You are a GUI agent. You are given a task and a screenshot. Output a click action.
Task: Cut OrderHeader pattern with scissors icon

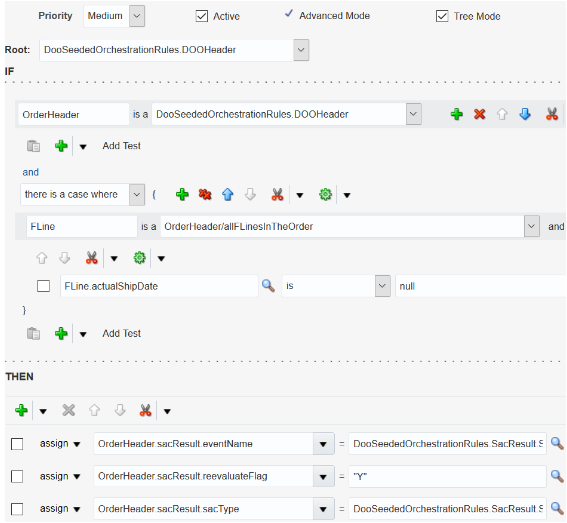552,114
